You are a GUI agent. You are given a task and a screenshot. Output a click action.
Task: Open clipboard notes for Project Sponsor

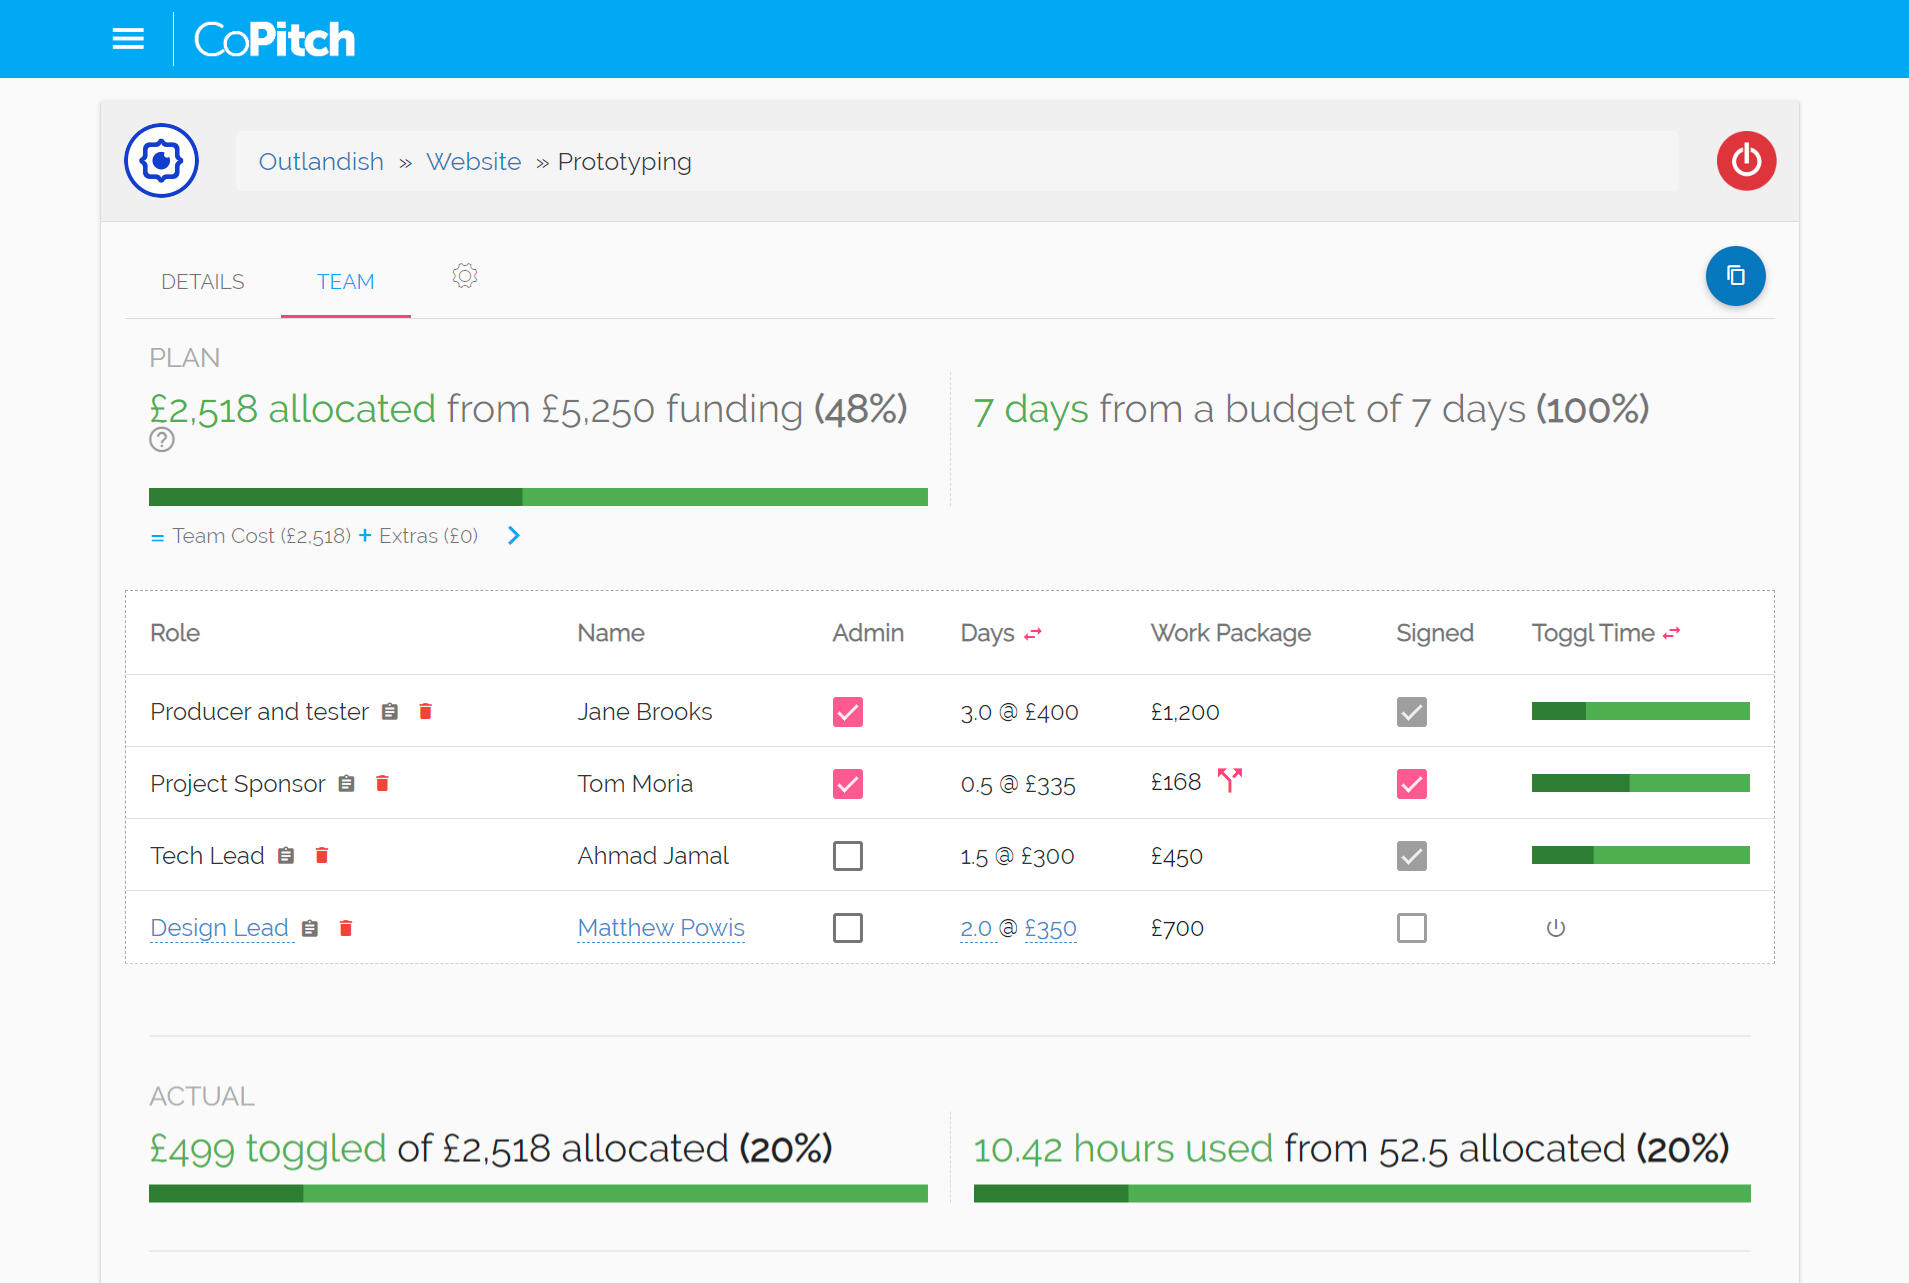(347, 783)
